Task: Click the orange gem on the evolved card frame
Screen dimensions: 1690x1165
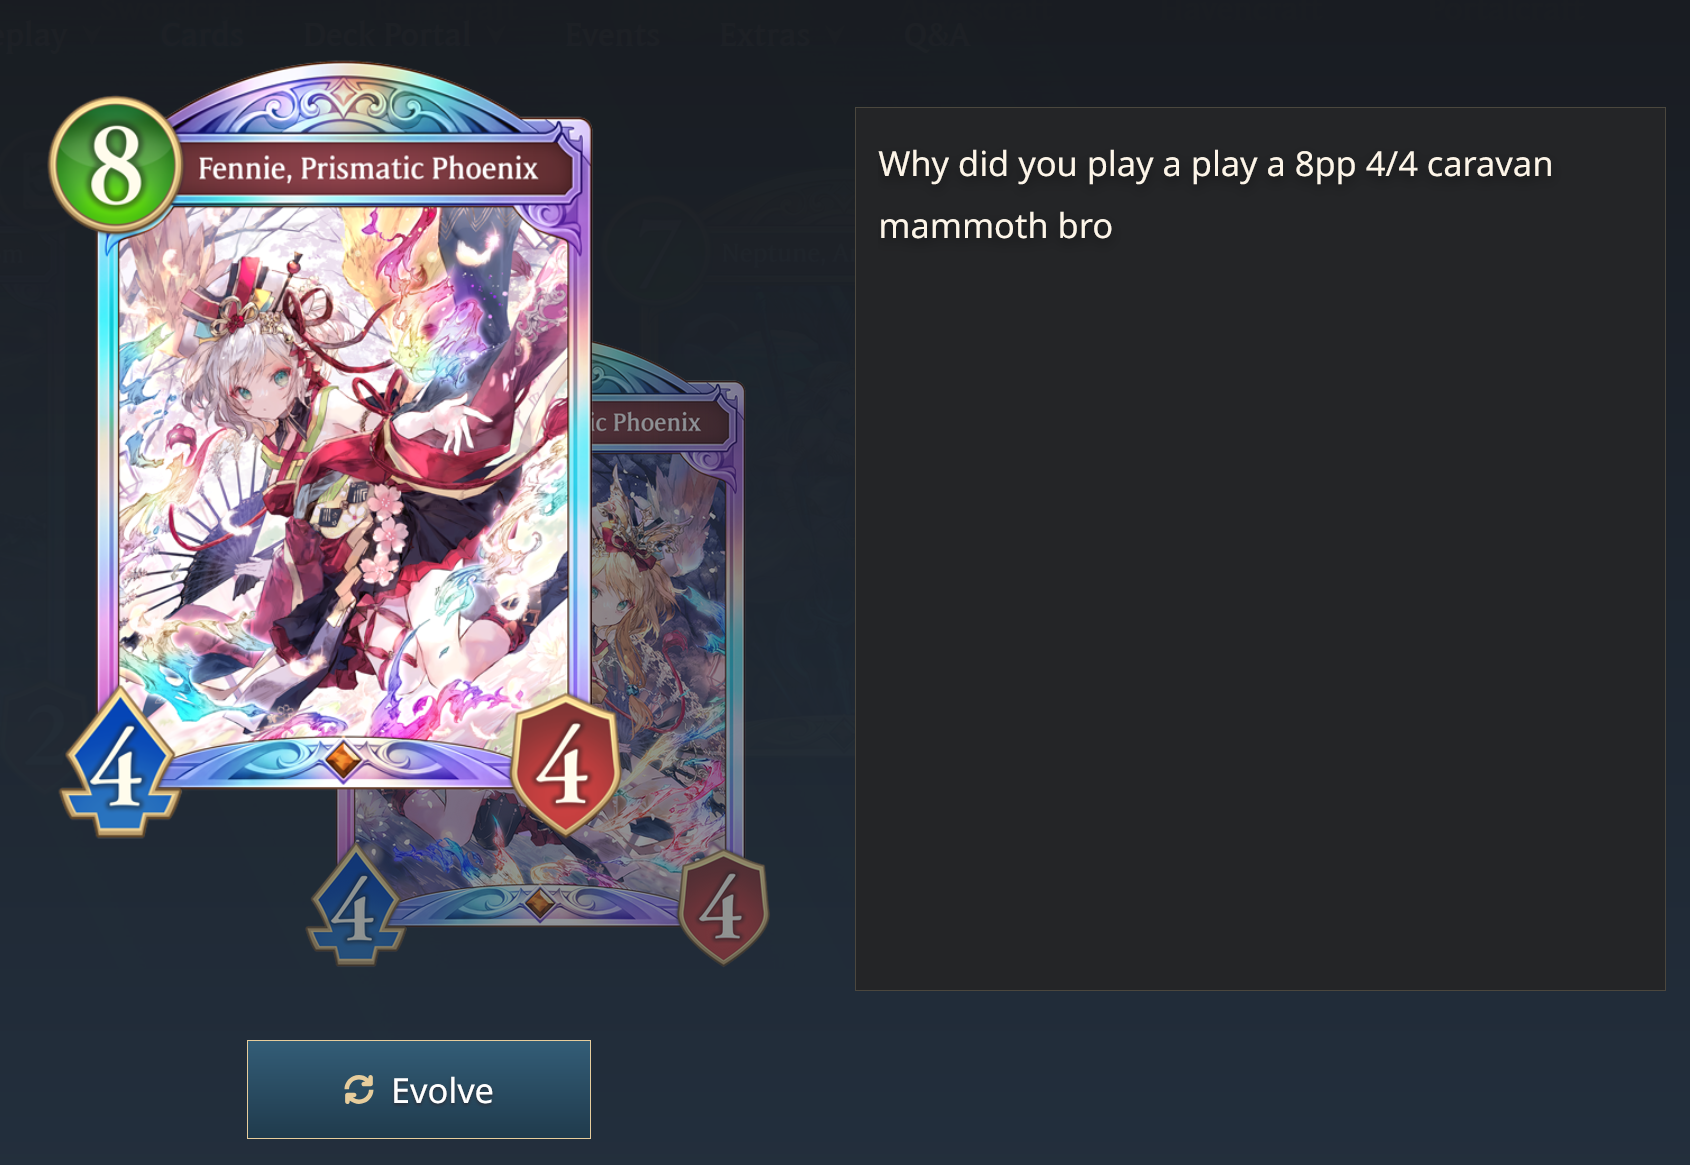Action: point(540,902)
